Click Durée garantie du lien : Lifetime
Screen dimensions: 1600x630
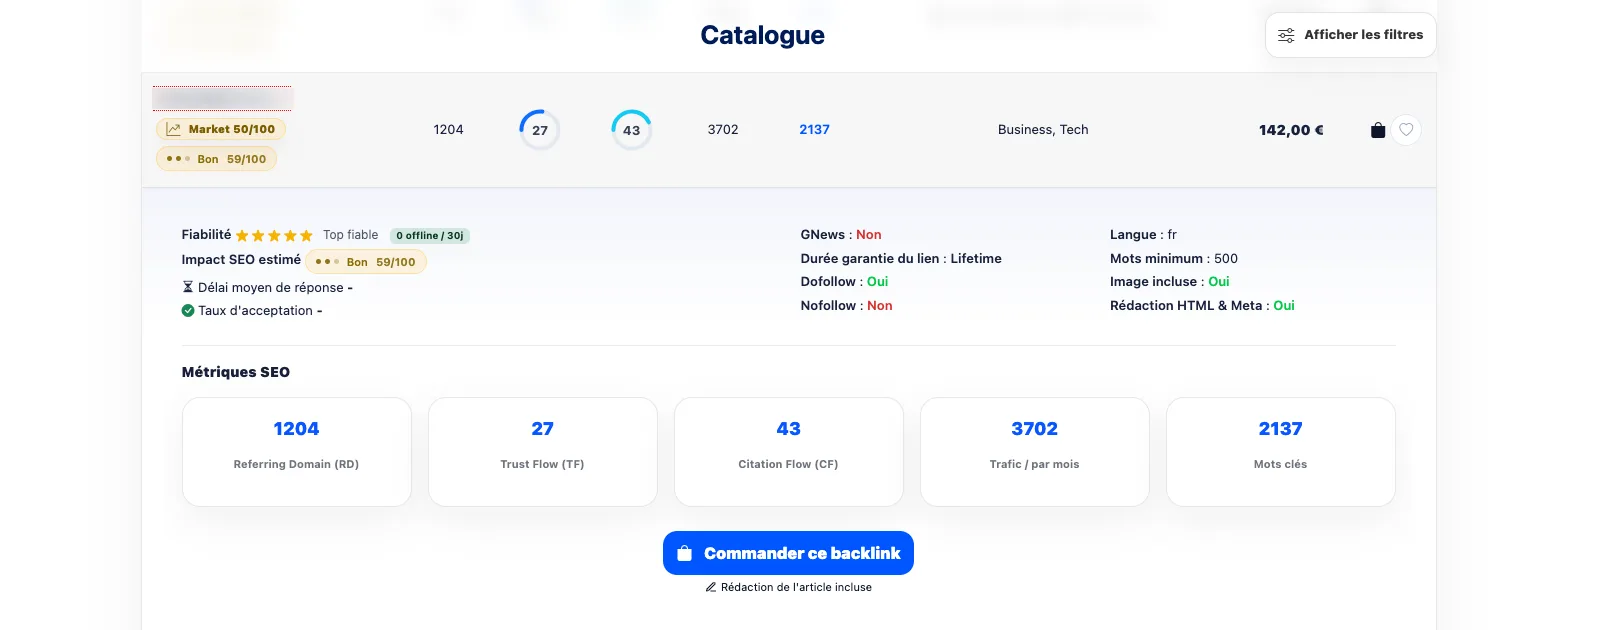coord(901,259)
